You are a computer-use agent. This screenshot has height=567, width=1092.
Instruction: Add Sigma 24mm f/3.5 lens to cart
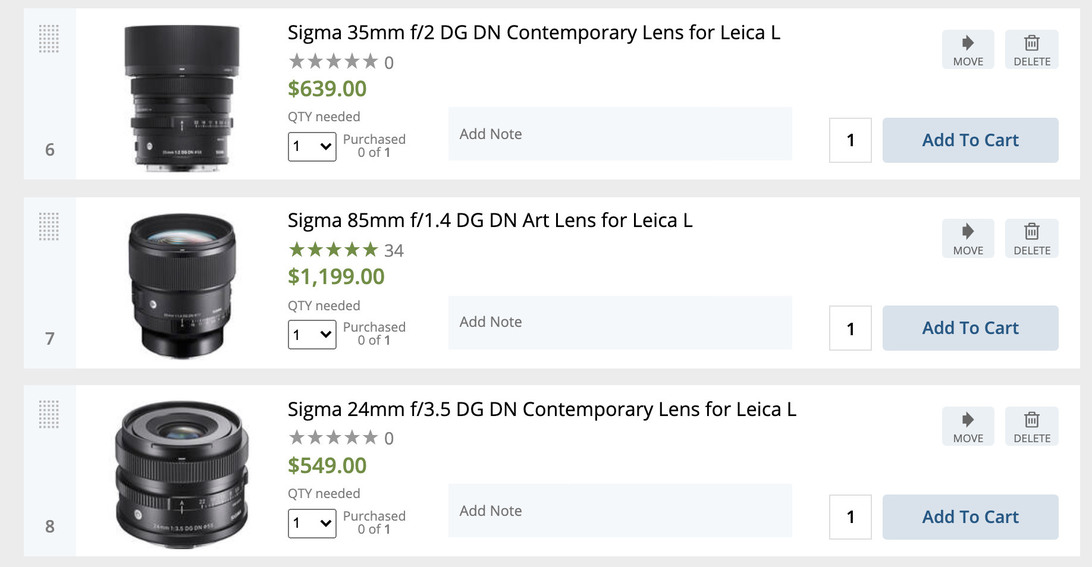tap(970, 517)
